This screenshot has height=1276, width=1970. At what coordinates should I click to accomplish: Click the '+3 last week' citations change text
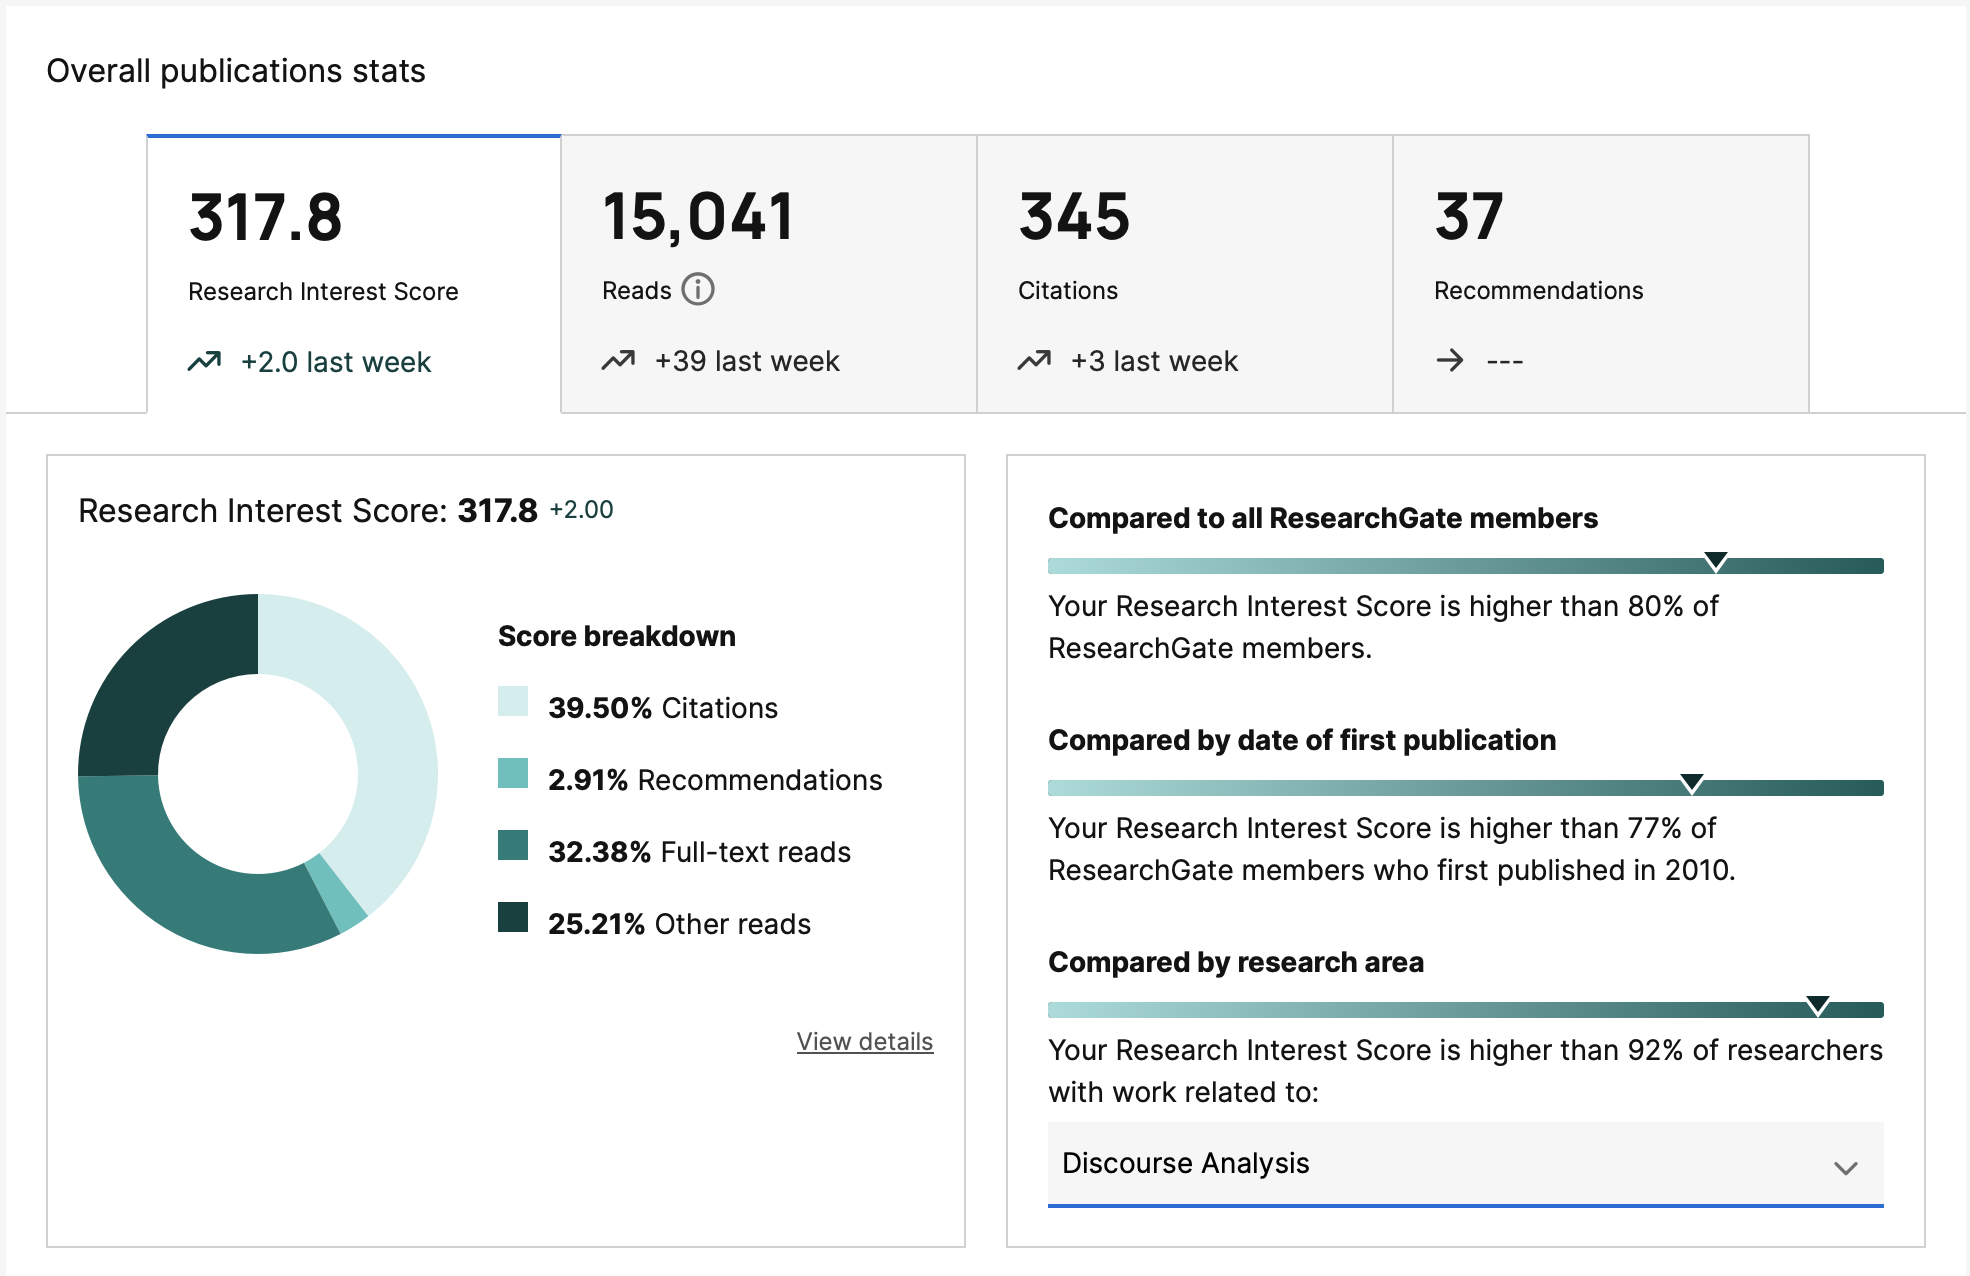click(x=1154, y=361)
